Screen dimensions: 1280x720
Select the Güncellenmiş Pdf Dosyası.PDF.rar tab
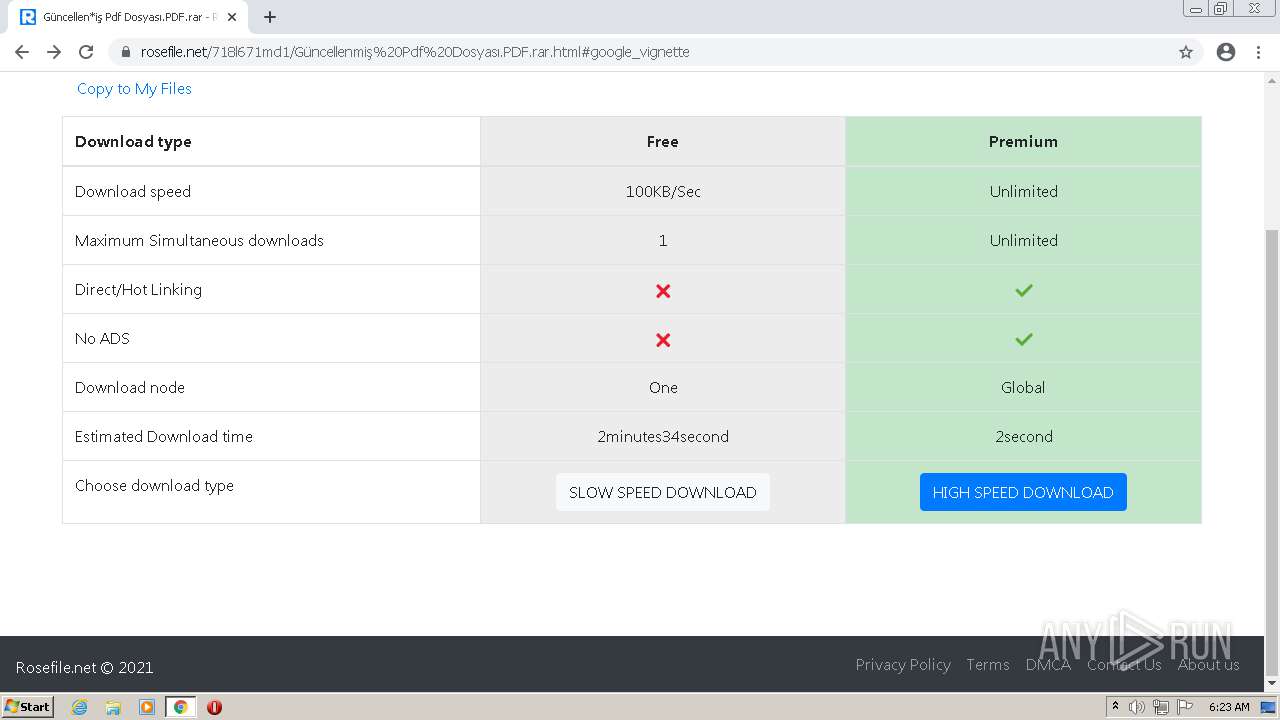click(x=130, y=17)
